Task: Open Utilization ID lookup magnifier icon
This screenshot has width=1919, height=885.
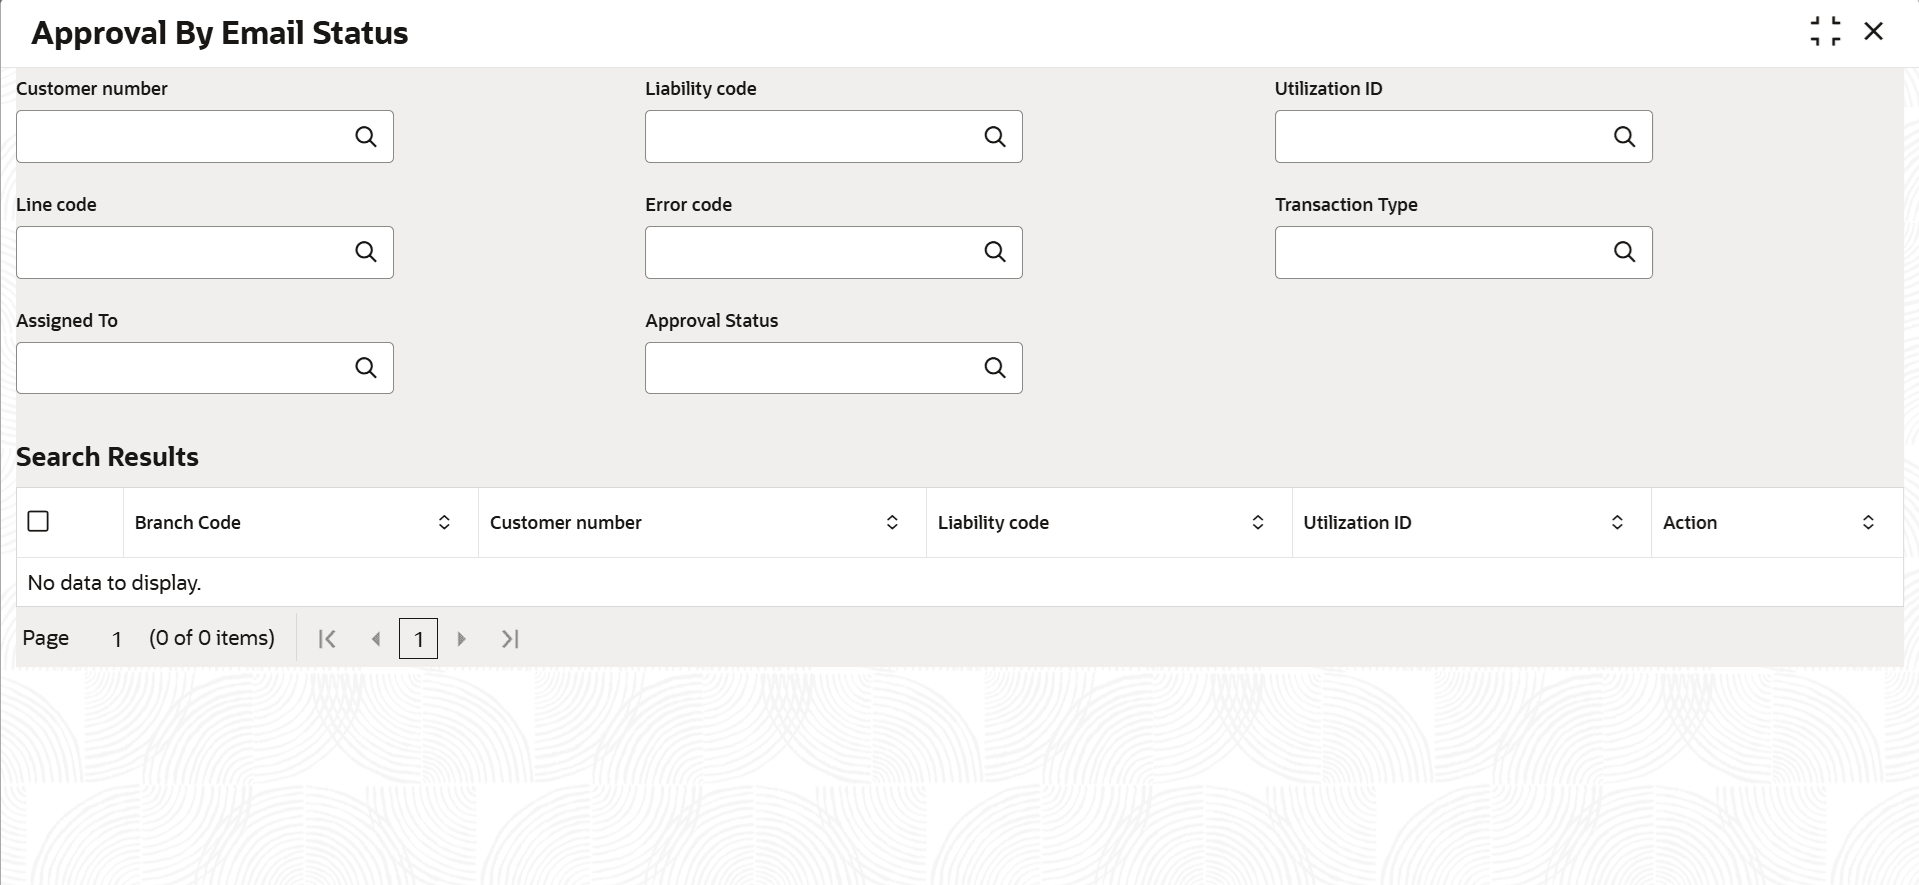Action: [x=1625, y=137]
